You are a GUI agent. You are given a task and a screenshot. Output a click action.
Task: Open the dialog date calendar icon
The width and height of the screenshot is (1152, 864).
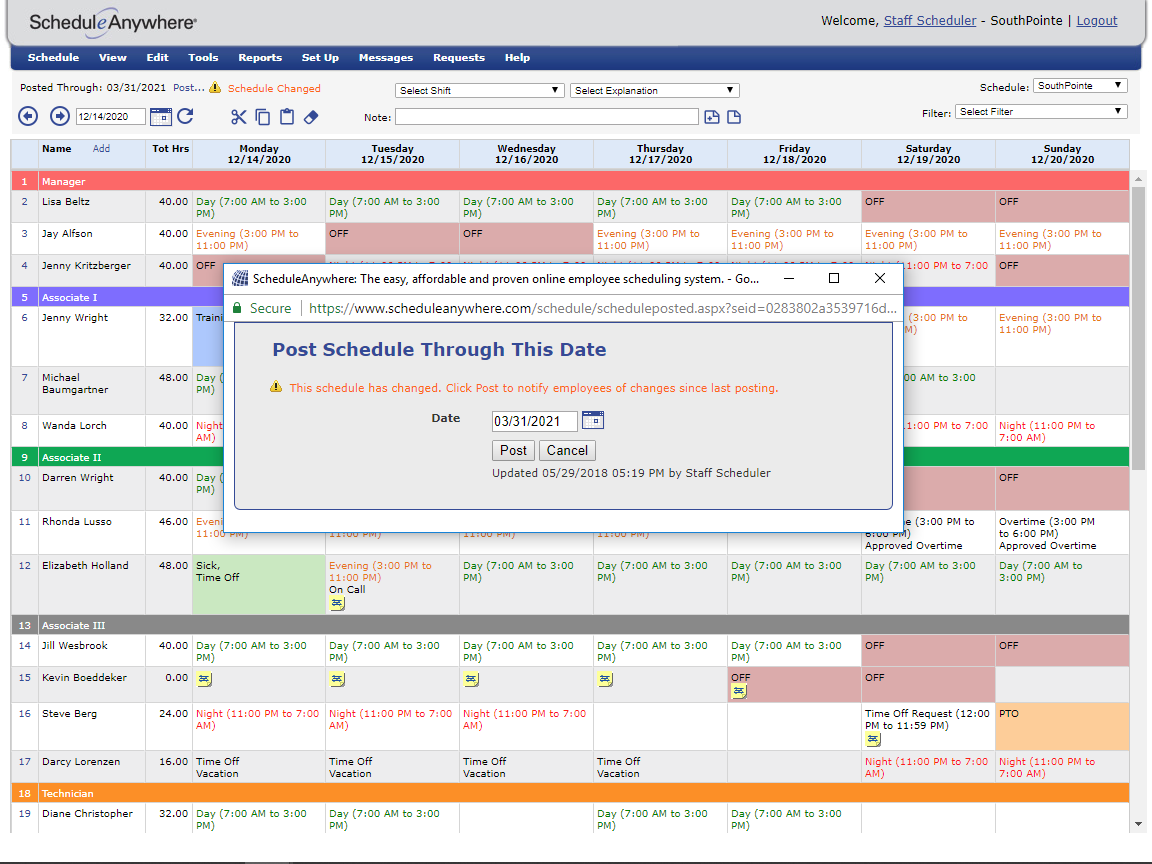[592, 420]
